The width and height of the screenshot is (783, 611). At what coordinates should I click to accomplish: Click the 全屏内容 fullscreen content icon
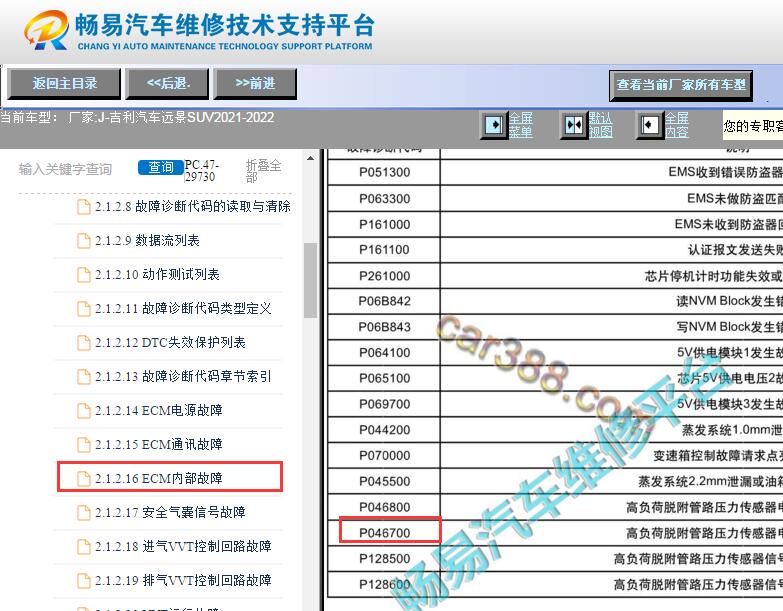pyautogui.click(x=649, y=124)
